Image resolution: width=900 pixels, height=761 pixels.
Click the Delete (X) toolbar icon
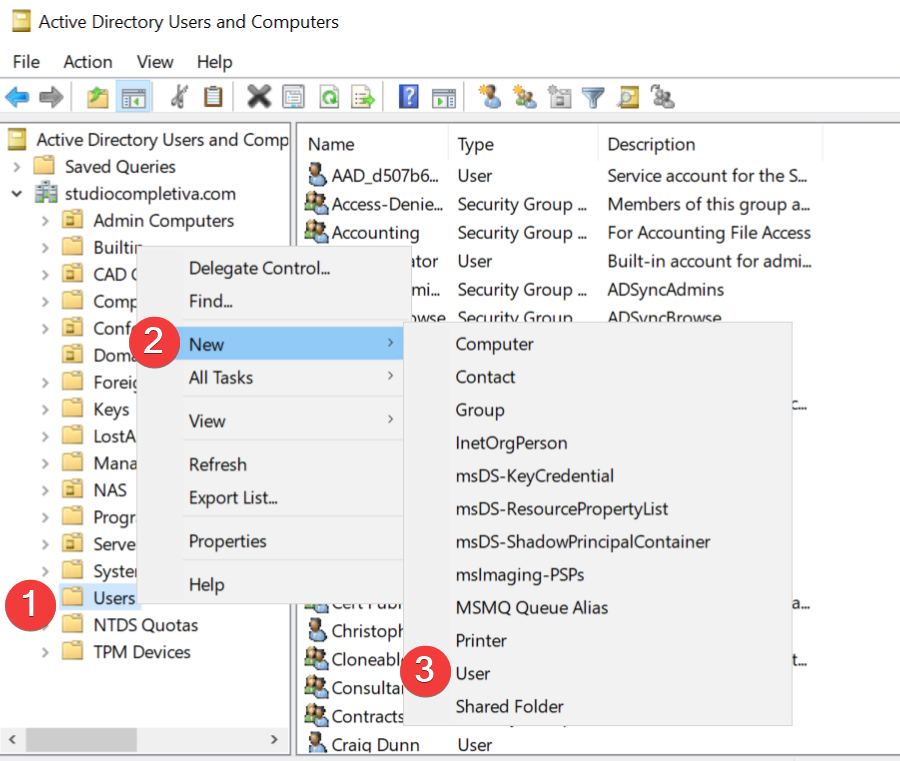click(x=258, y=96)
